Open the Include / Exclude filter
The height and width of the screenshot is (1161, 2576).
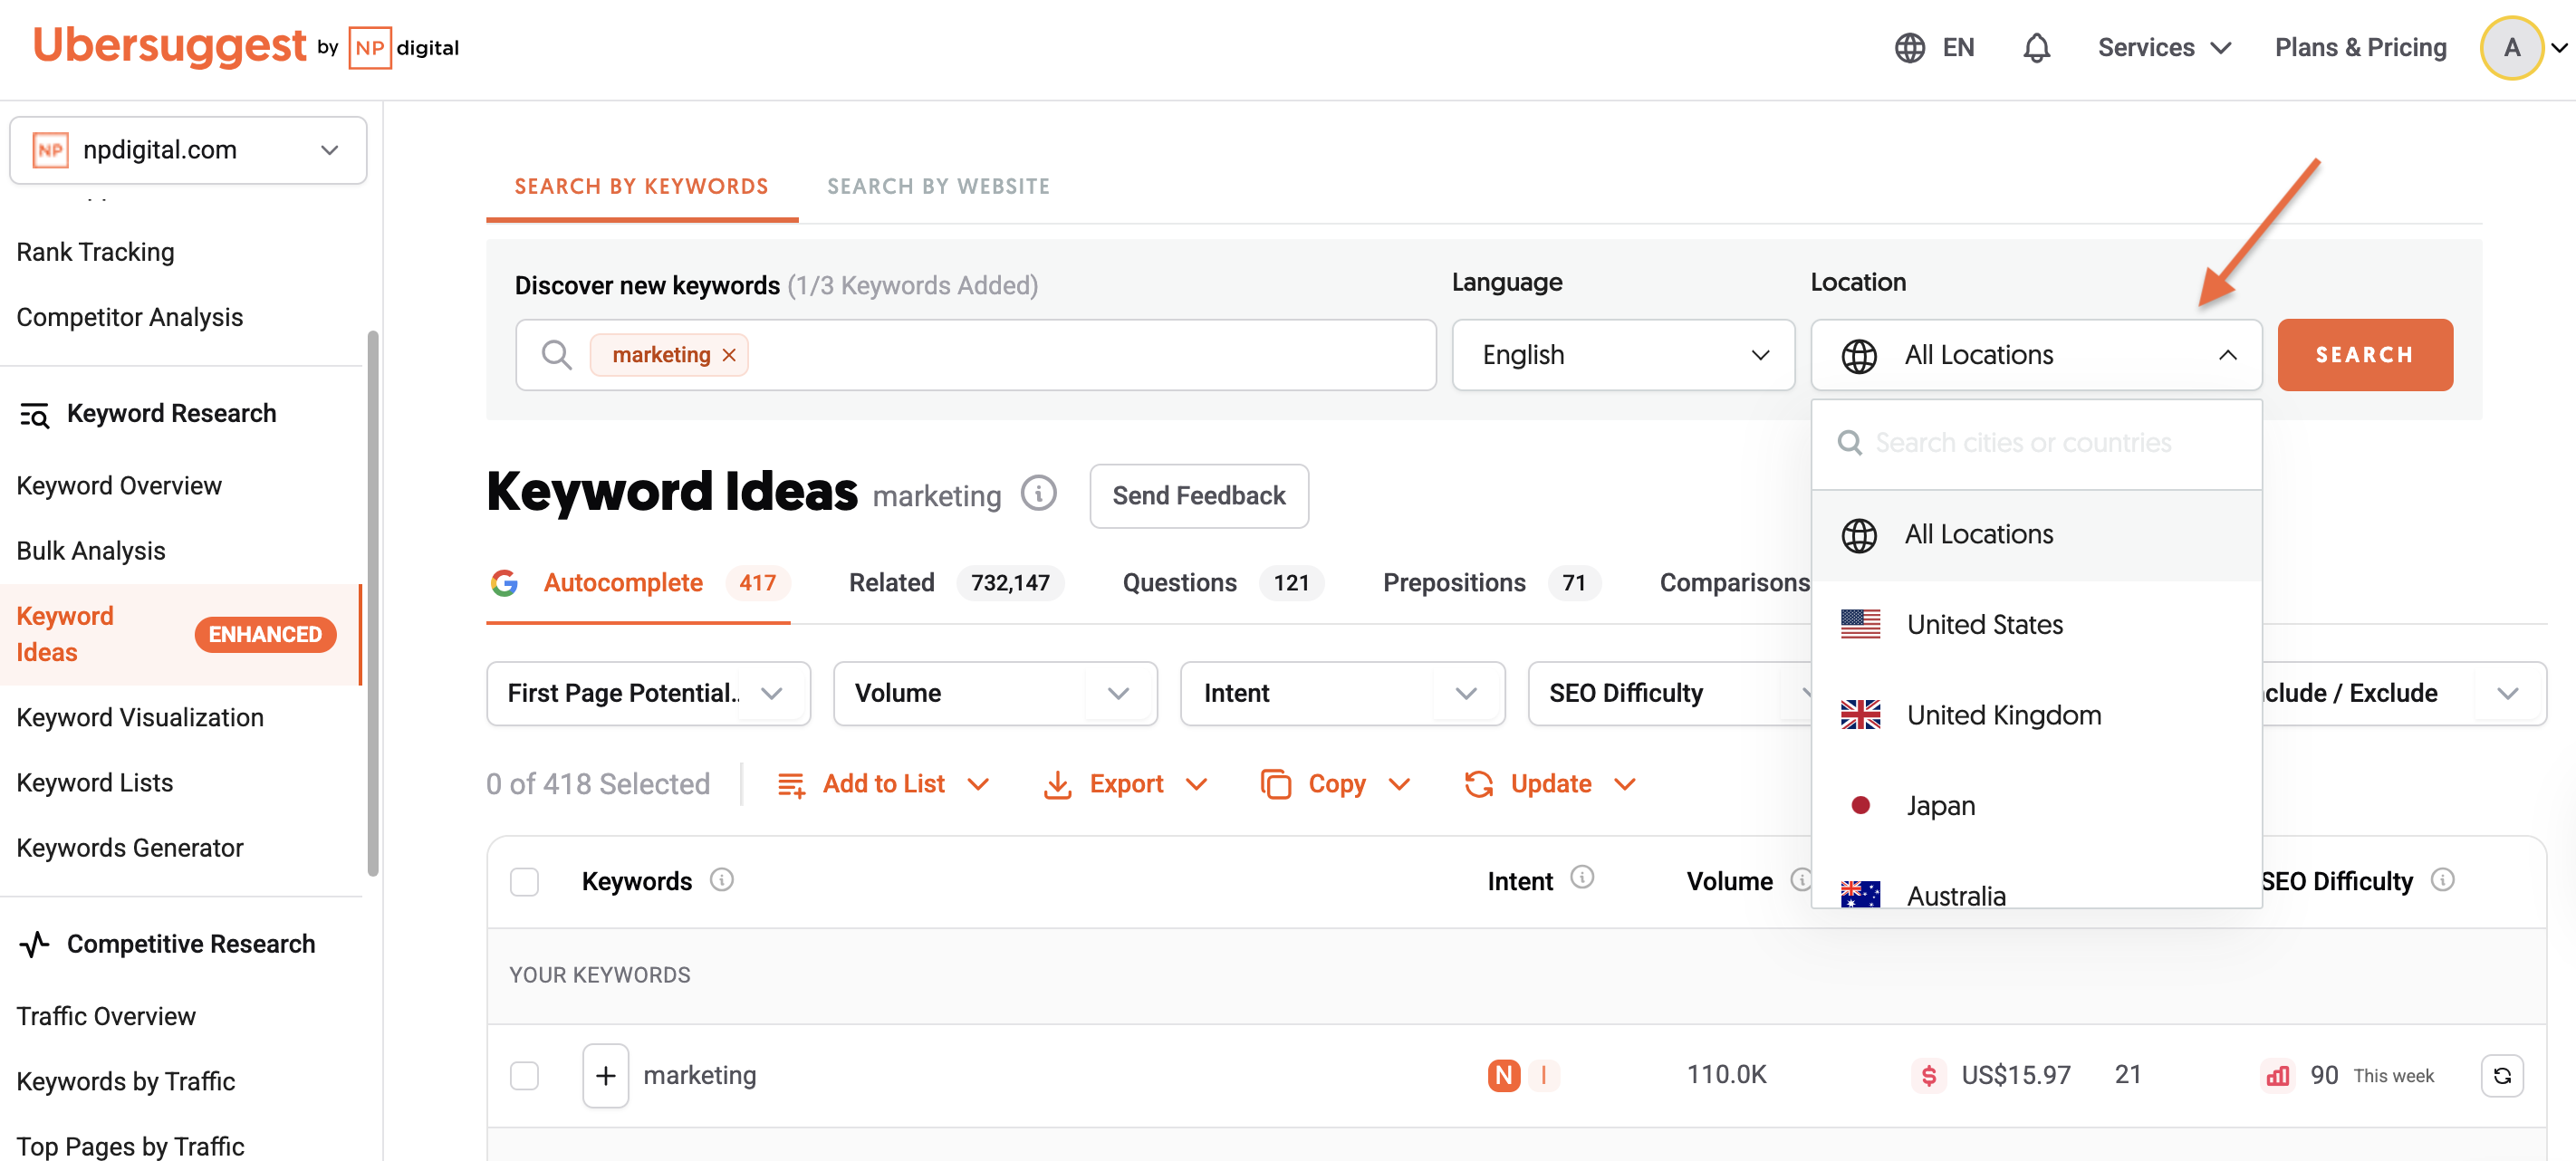click(2404, 694)
